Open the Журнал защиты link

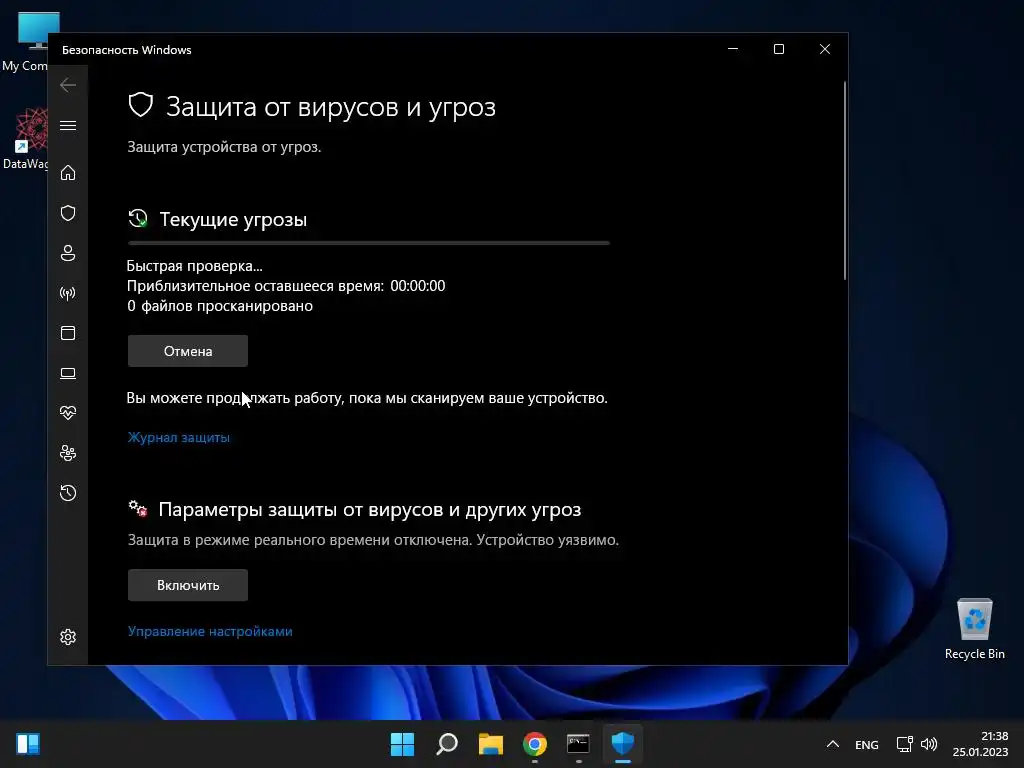178,438
